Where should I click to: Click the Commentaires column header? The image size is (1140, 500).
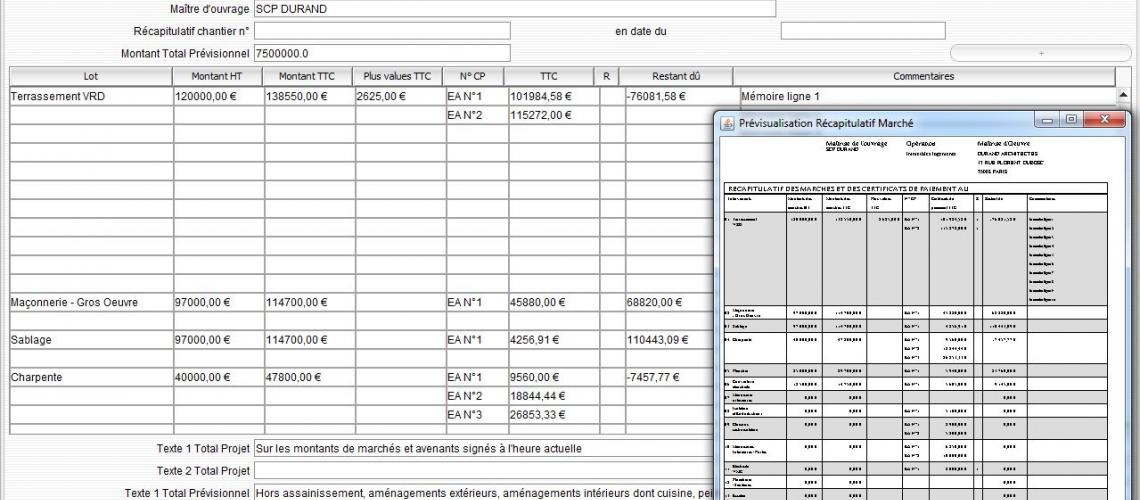coord(923,76)
